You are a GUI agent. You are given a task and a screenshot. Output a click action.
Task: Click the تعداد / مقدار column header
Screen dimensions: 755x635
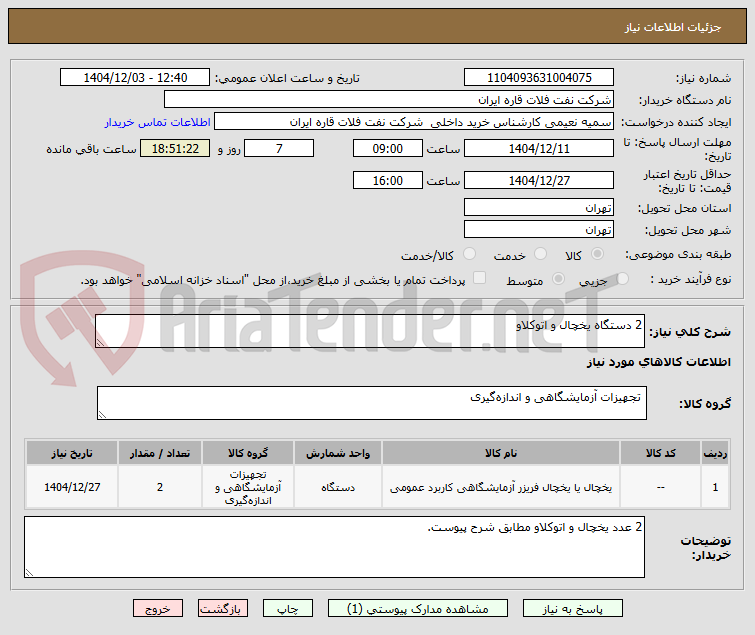(160, 453)
